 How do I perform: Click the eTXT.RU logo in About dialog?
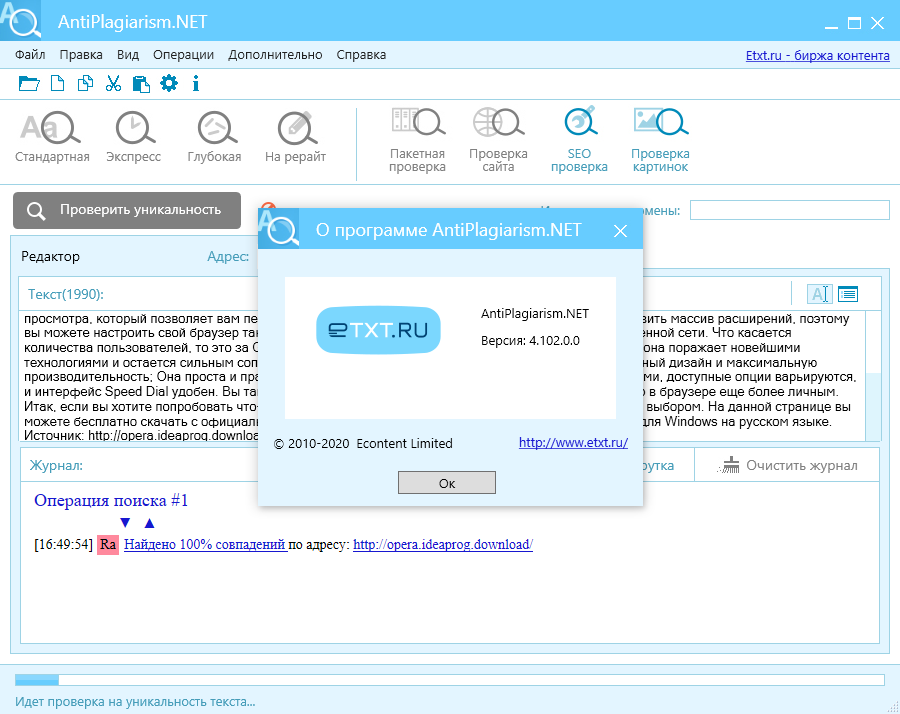[378, 330]
